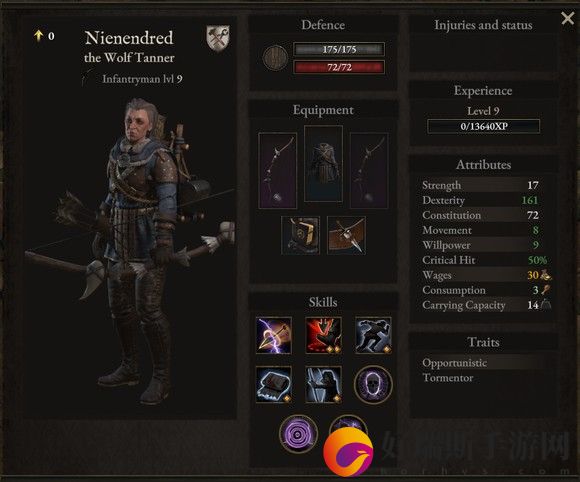Select the lightning arrow shot skill icon
The height and width of the screenshot is (482, 580).
(x=274, y=336)
